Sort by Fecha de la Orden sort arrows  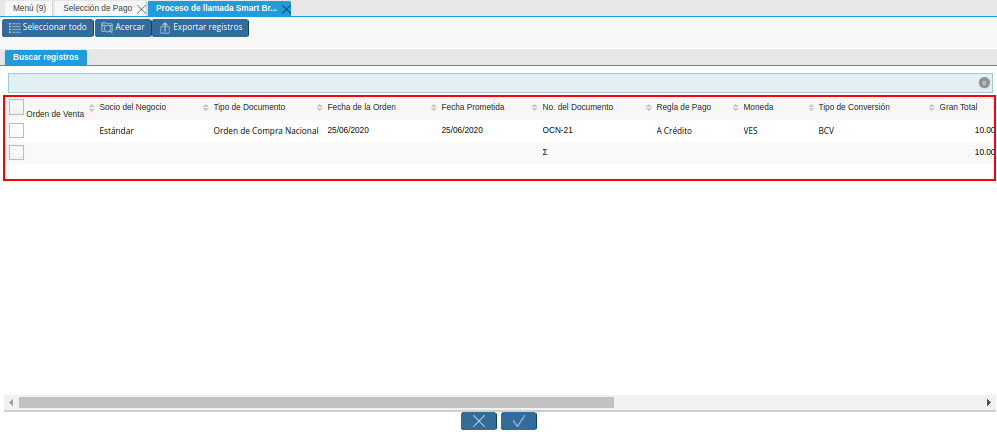point(434,107)
